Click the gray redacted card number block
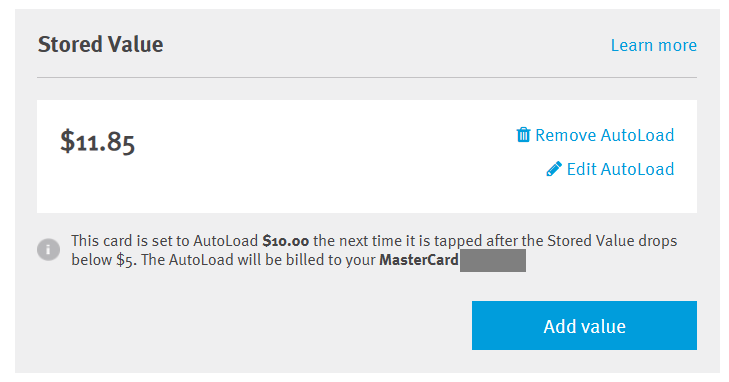 click(x=493, y=260)
